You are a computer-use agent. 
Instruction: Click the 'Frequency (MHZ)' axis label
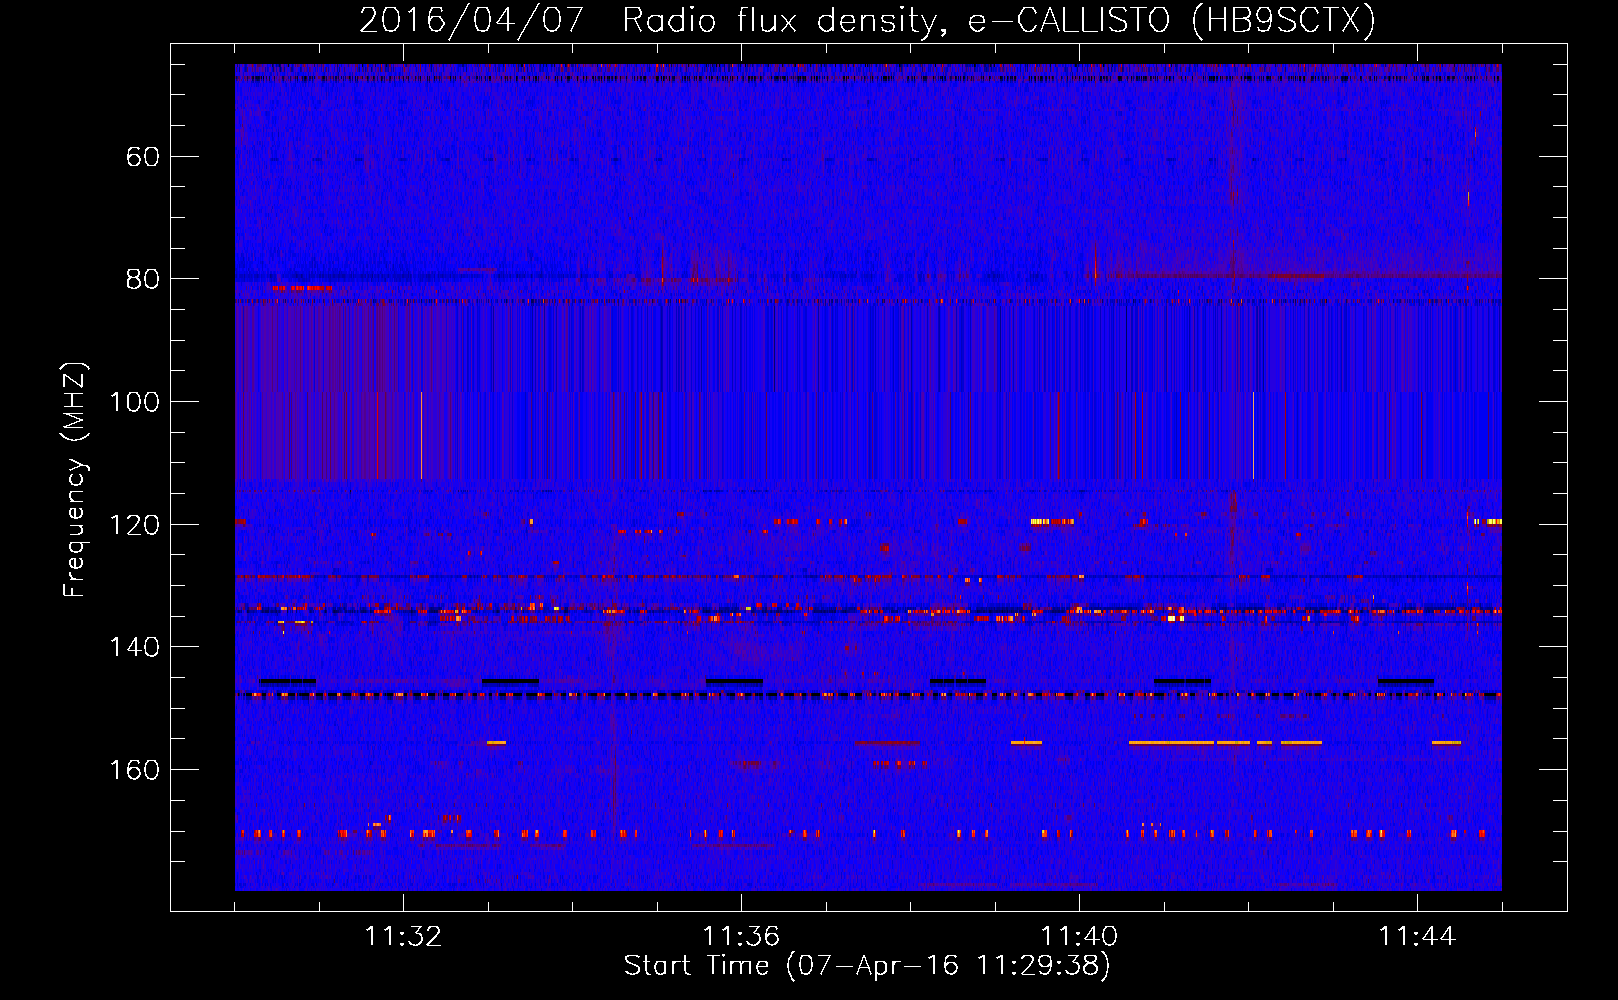coord(75,479)
